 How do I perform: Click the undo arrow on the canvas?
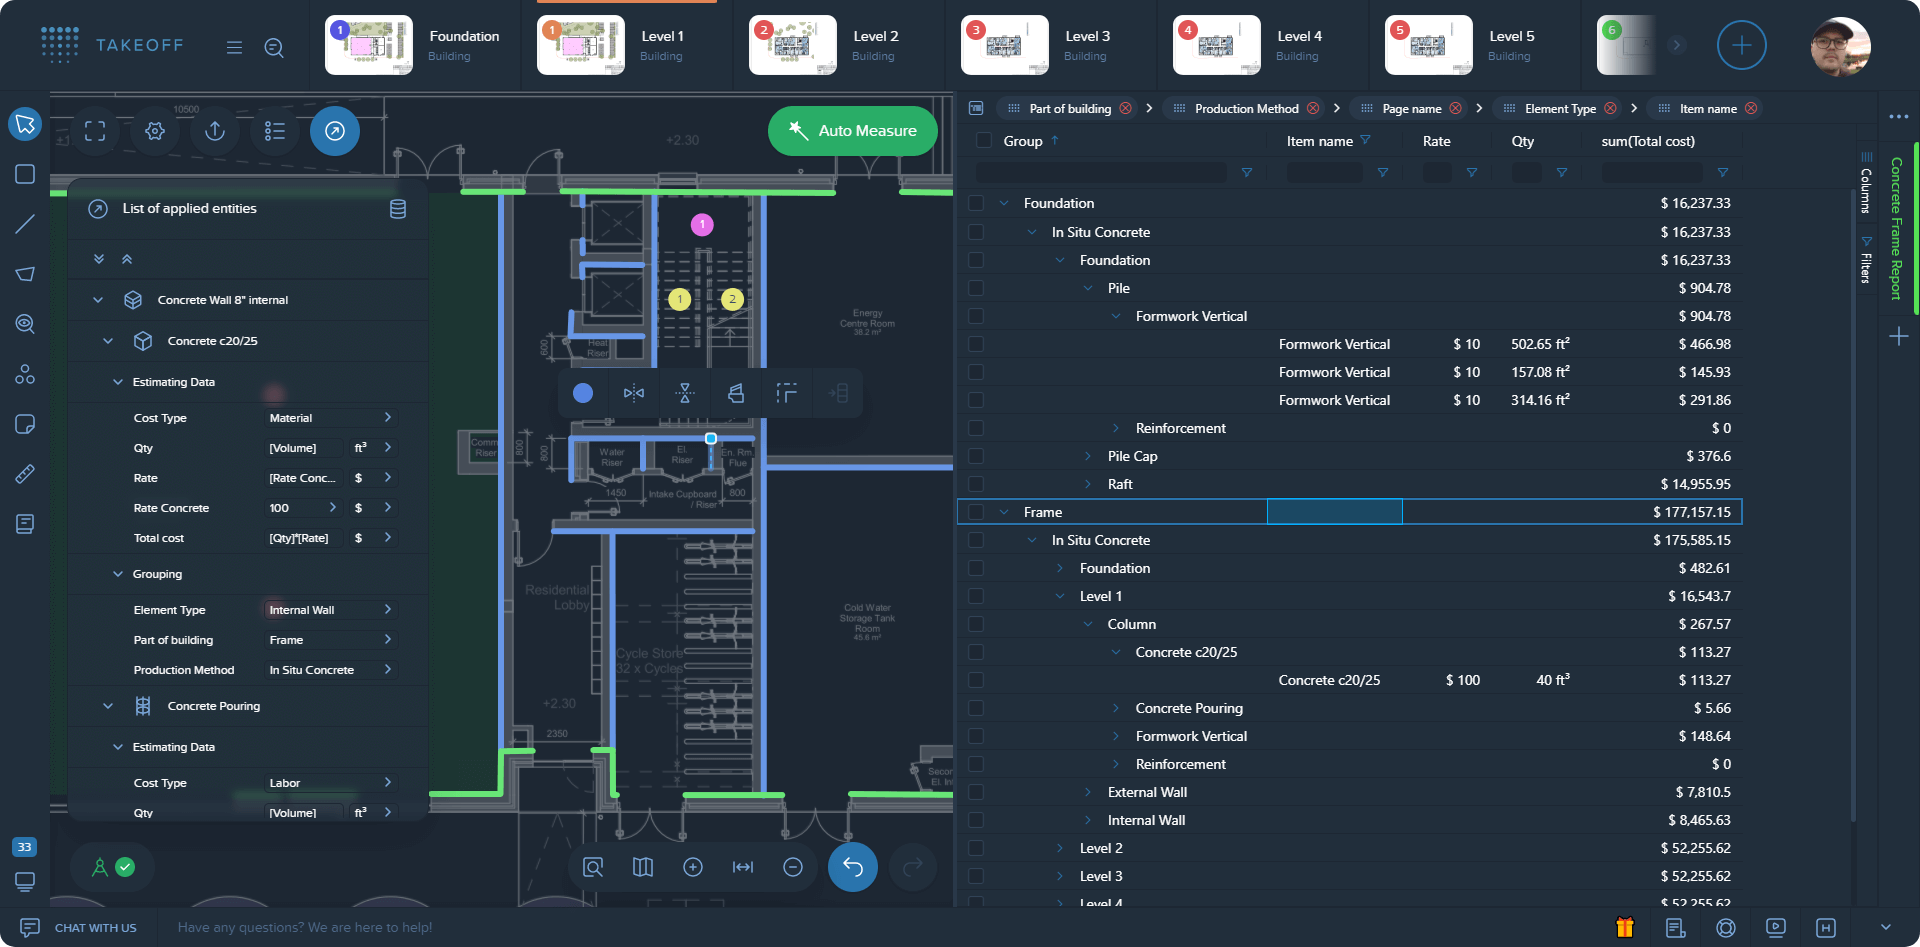coord(852,867)
